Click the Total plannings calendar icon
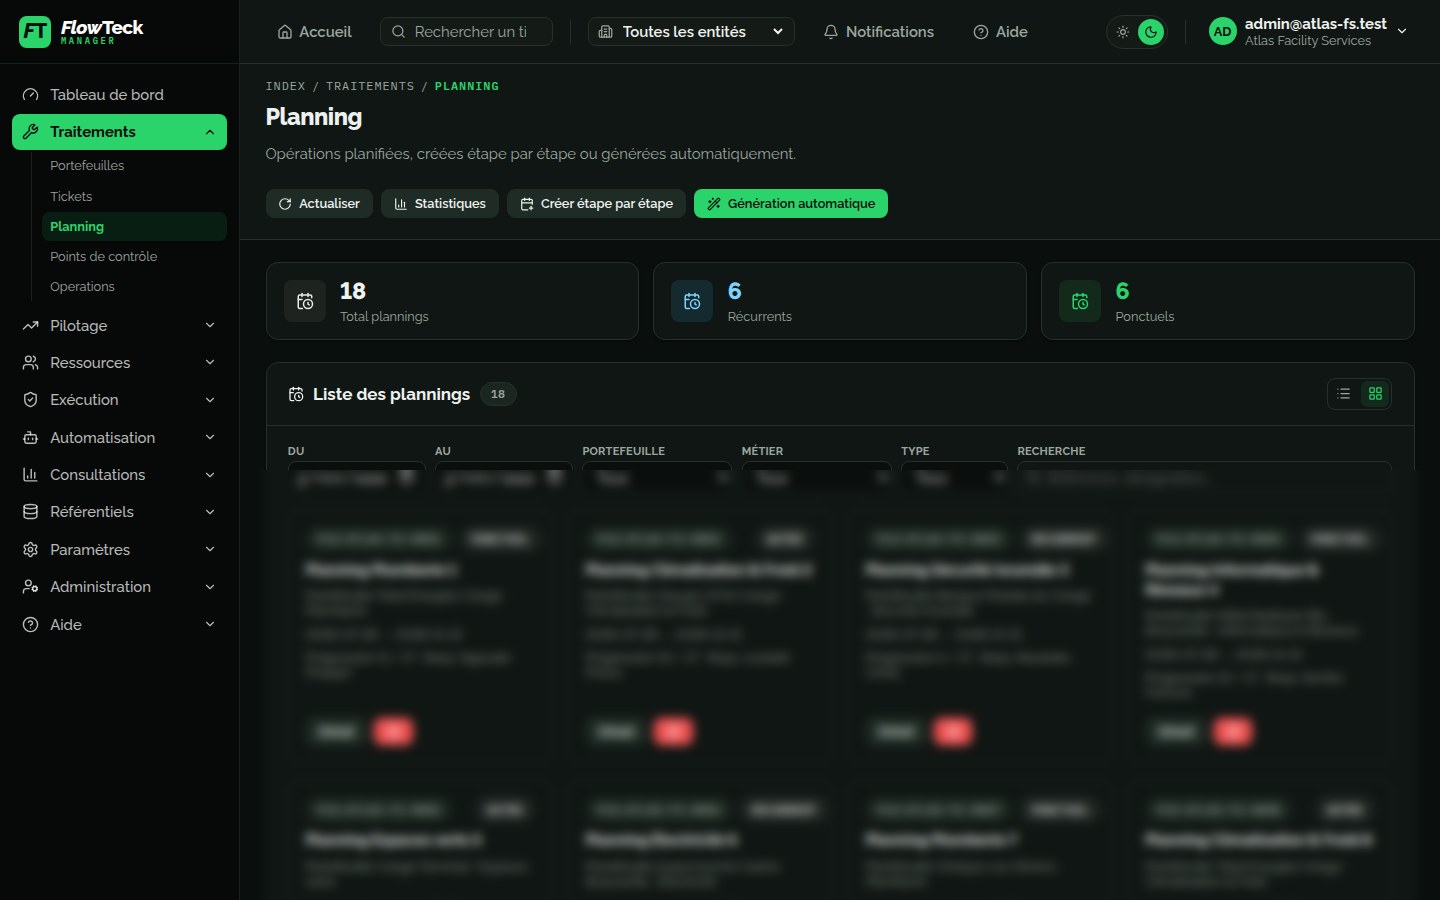Image resolution: width=1440 pixels, height=900 pixels. (x=305, y=301)
